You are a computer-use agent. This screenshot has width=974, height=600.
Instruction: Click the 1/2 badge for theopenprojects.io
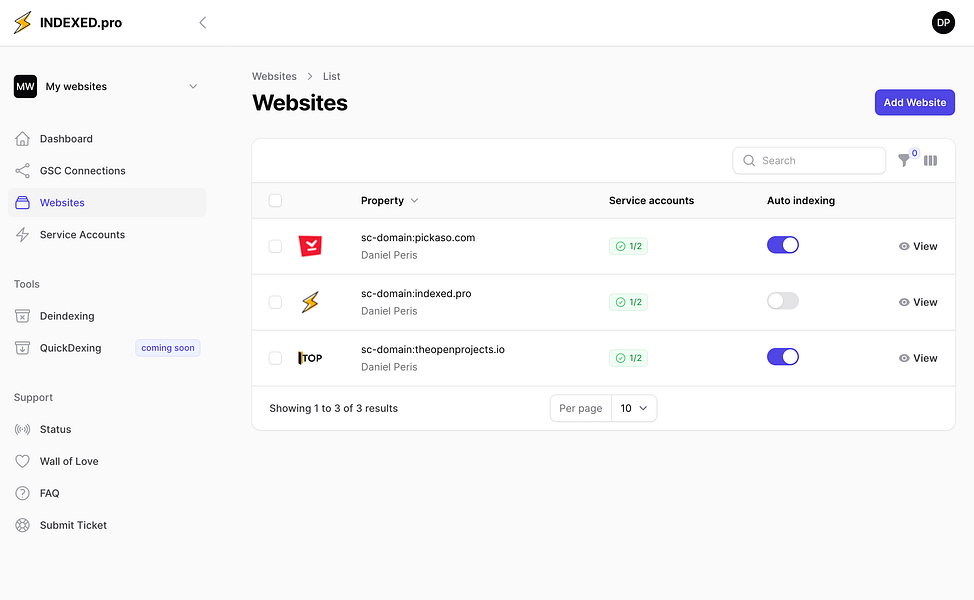tap(628, 358)
